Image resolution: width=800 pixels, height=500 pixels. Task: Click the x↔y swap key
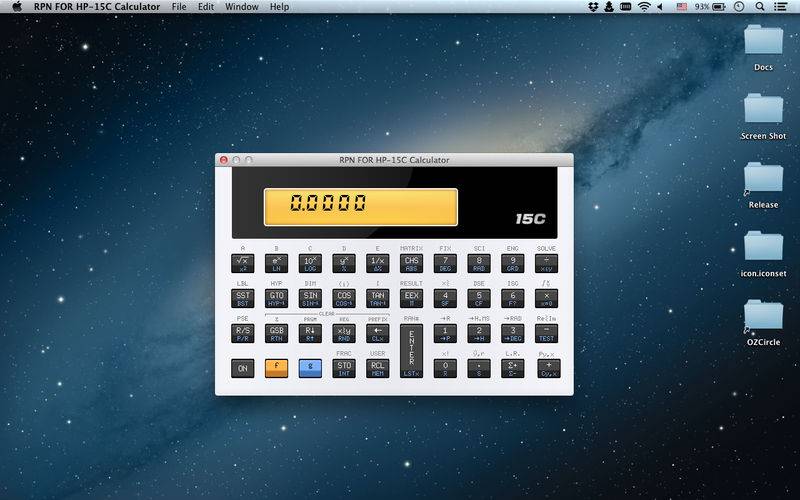pos(344,333)
